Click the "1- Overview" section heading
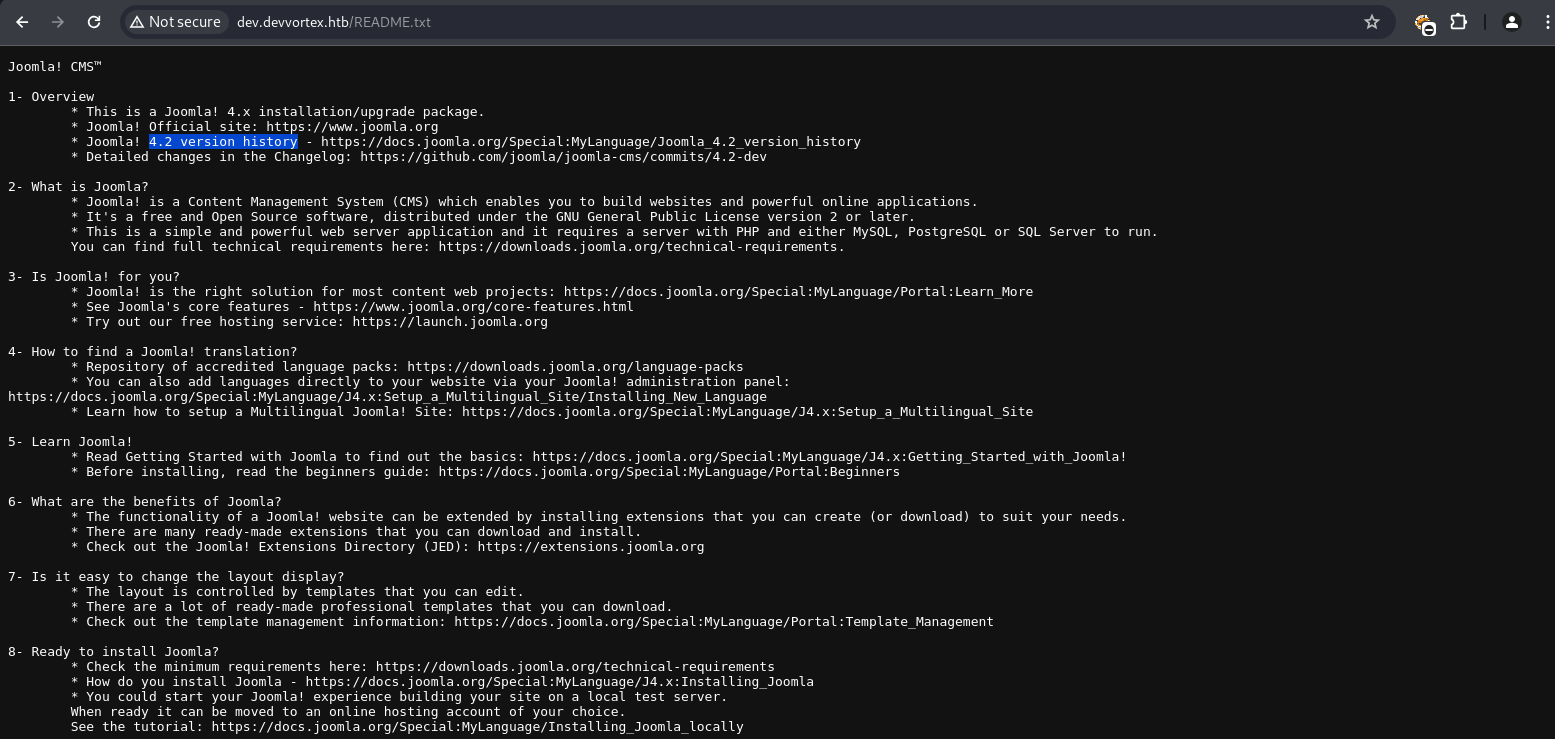 click(51, 97)
